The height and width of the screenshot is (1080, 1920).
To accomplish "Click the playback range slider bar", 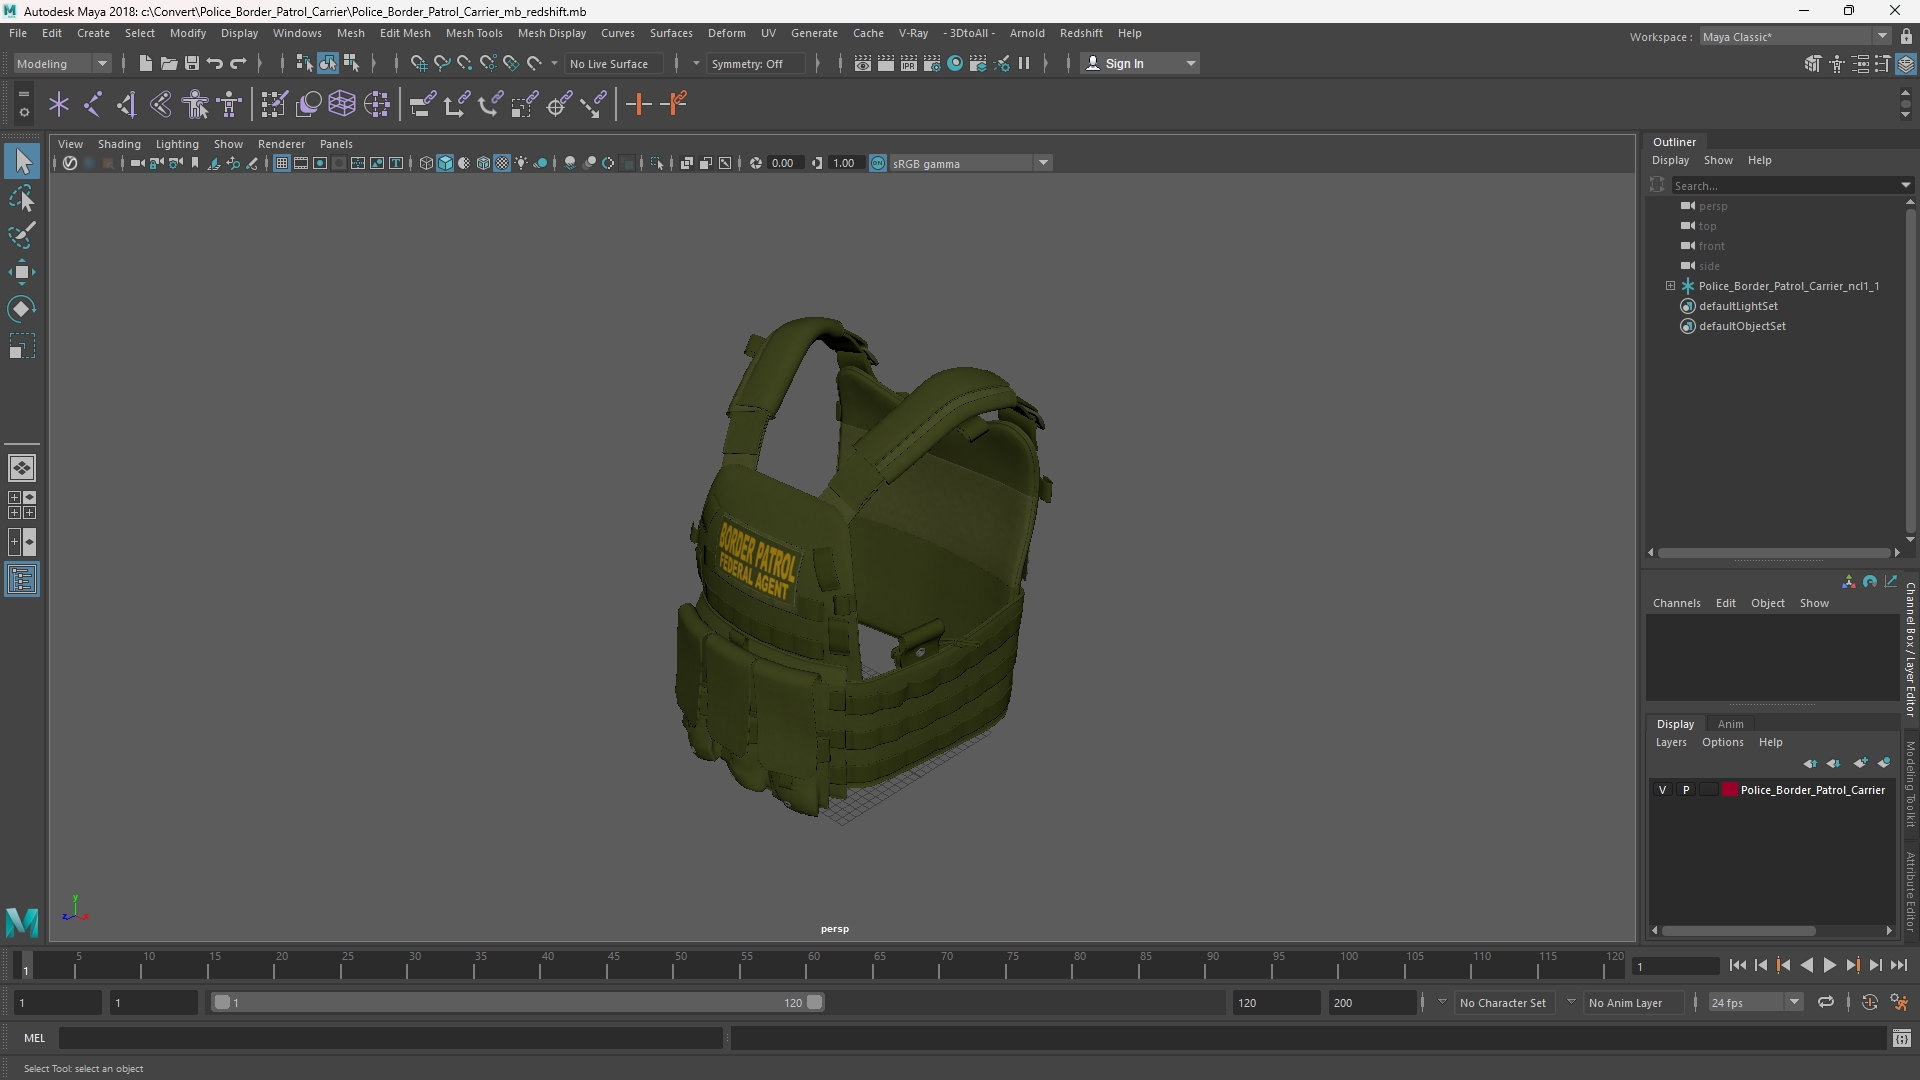I will 518,1002.
